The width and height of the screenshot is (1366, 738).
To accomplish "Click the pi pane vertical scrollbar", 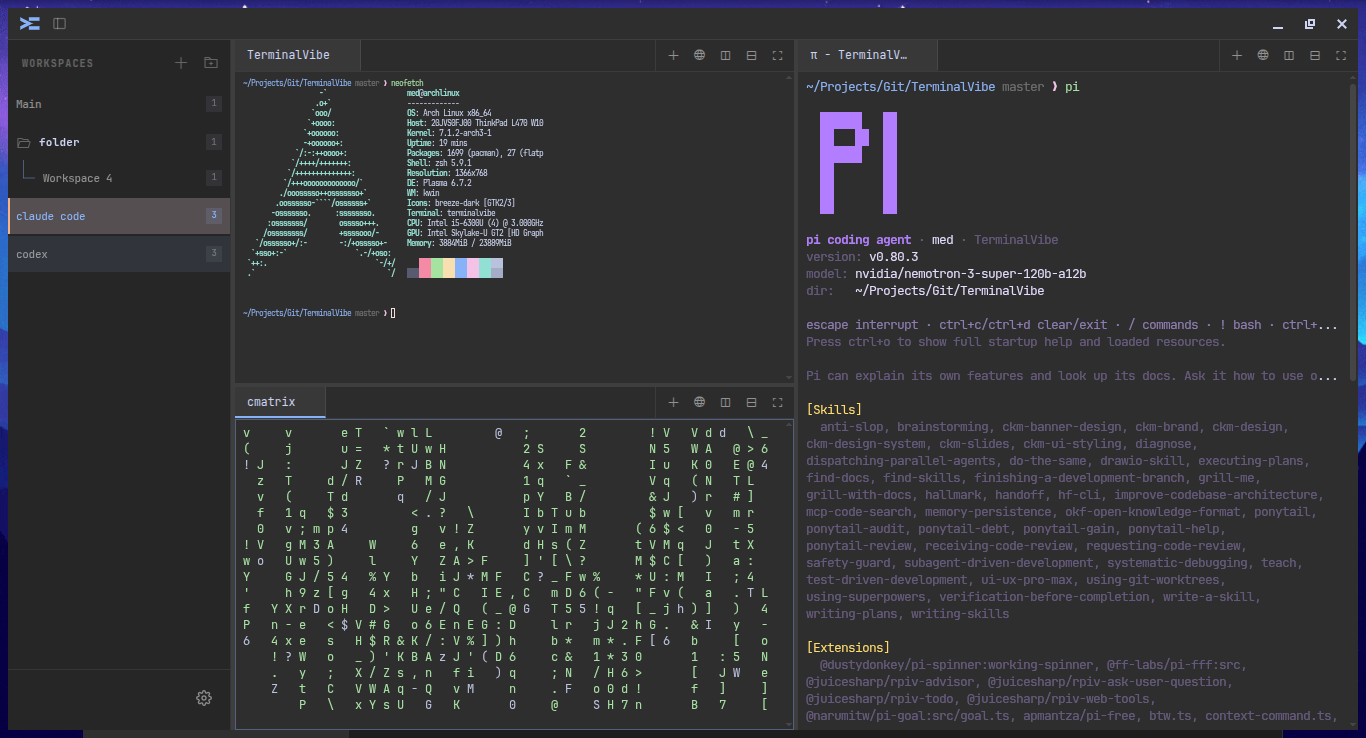I will [1353, 230].
